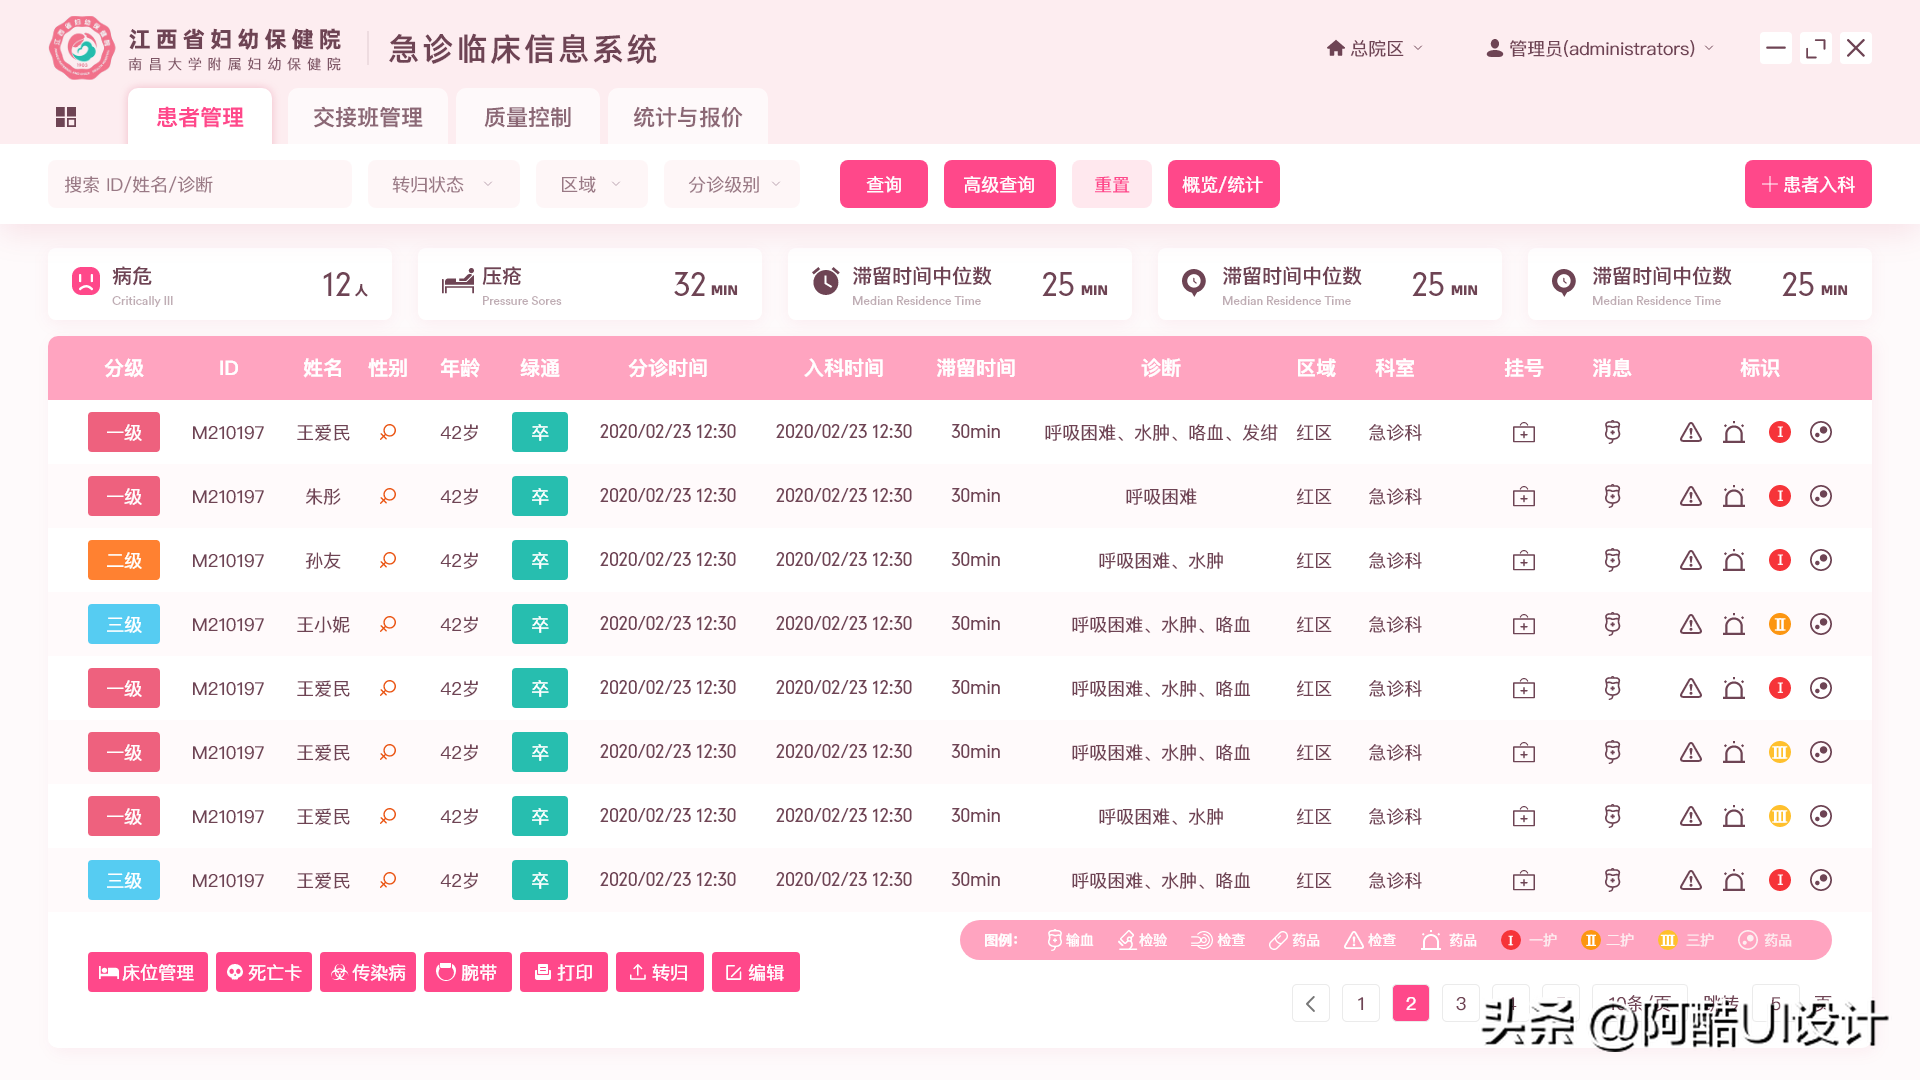Open message icon in 孙友 row

(1612, 560)
